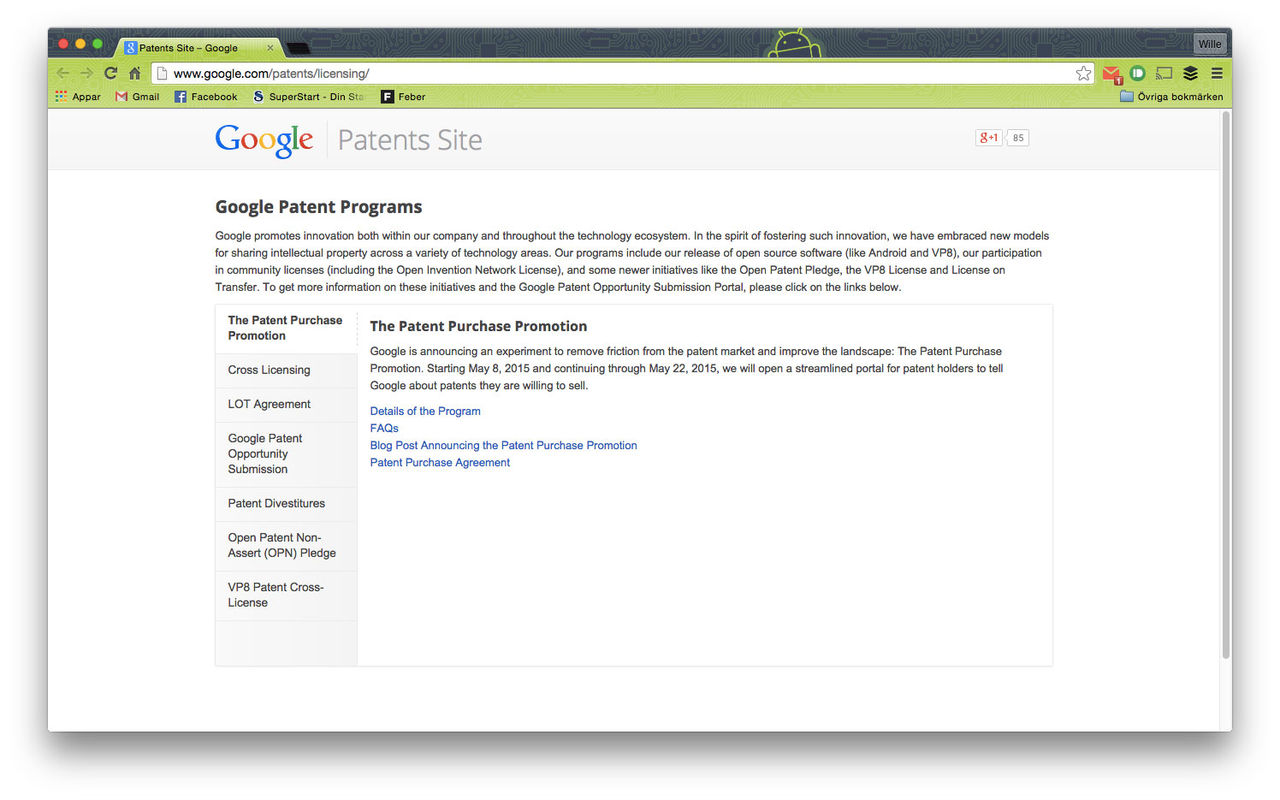Open the FAQs link
Viewport: 1280px width, 800px height.
(384, 428)
